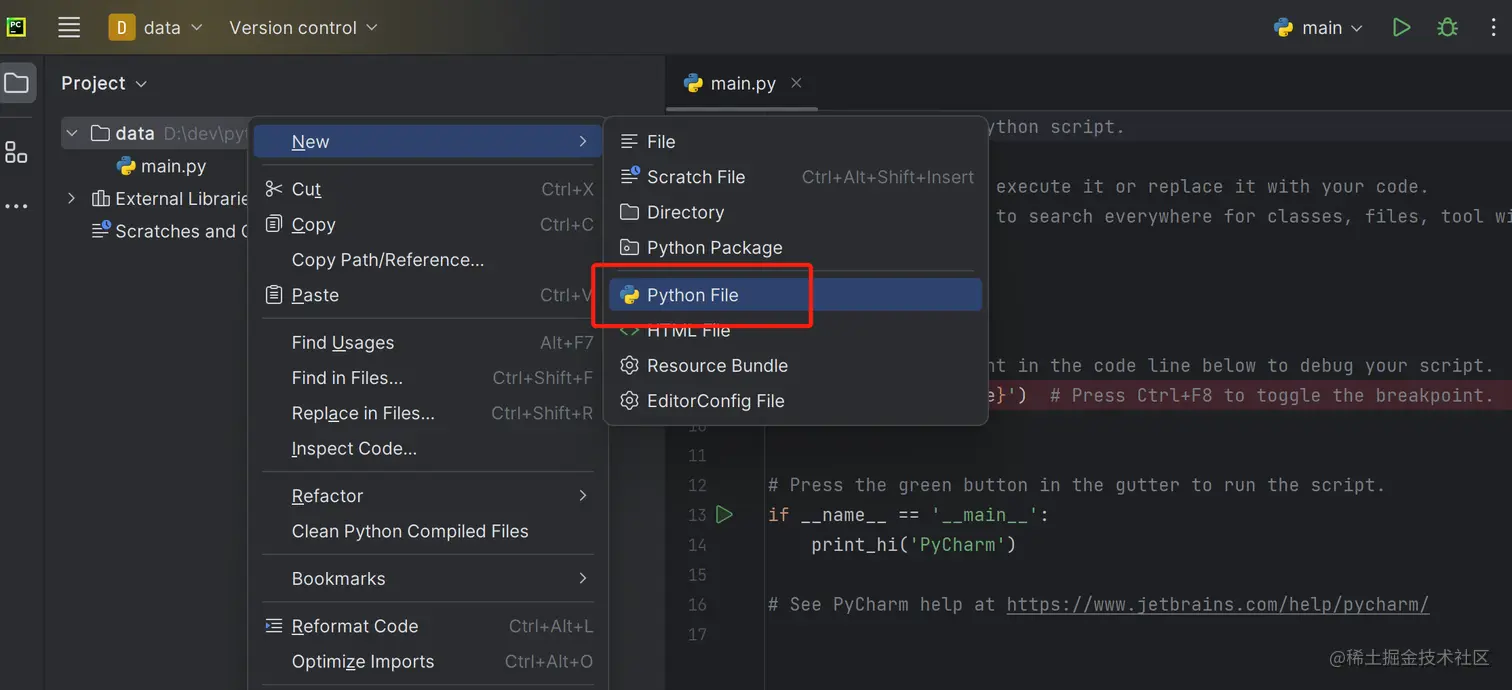Choose Resource Bundle menu entry
Viewport: 1512px width, 690px height.
(795, 365)
